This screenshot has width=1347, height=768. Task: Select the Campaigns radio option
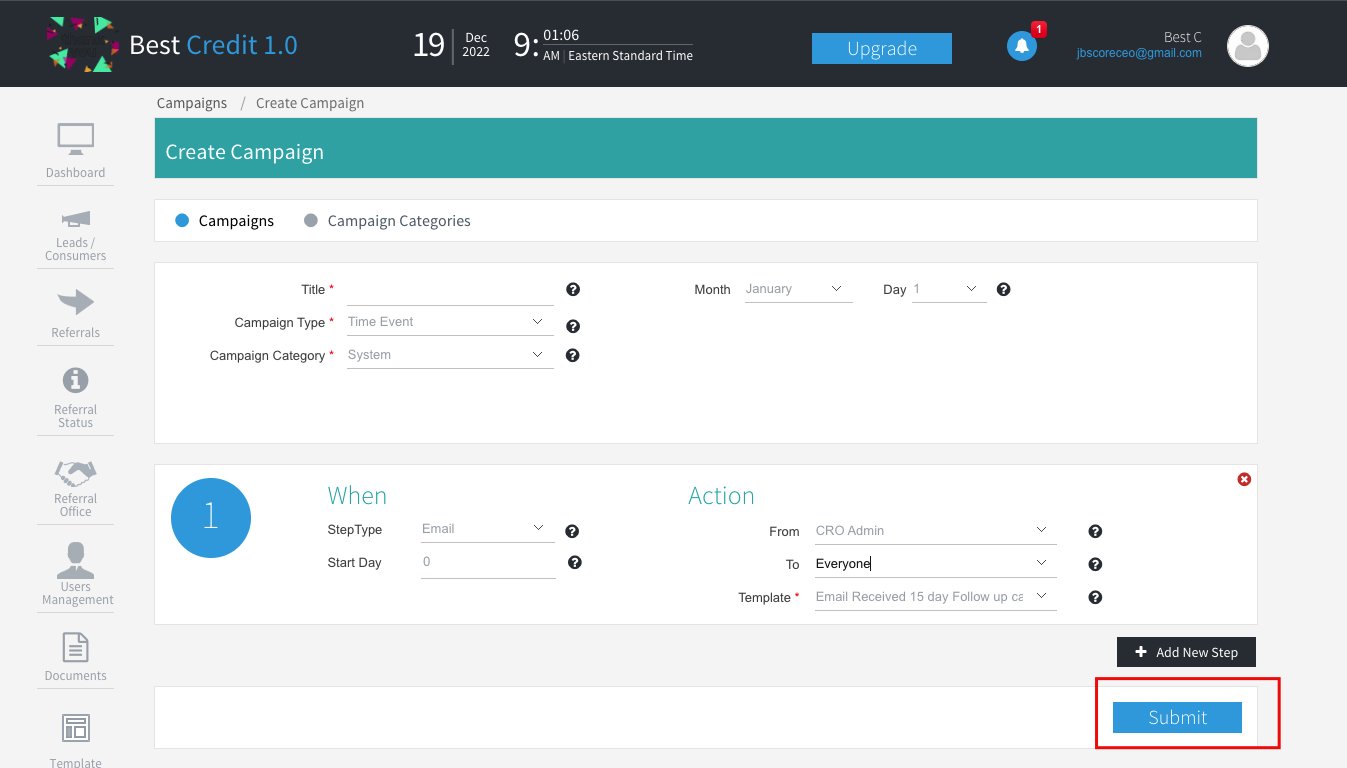(182, 220)
